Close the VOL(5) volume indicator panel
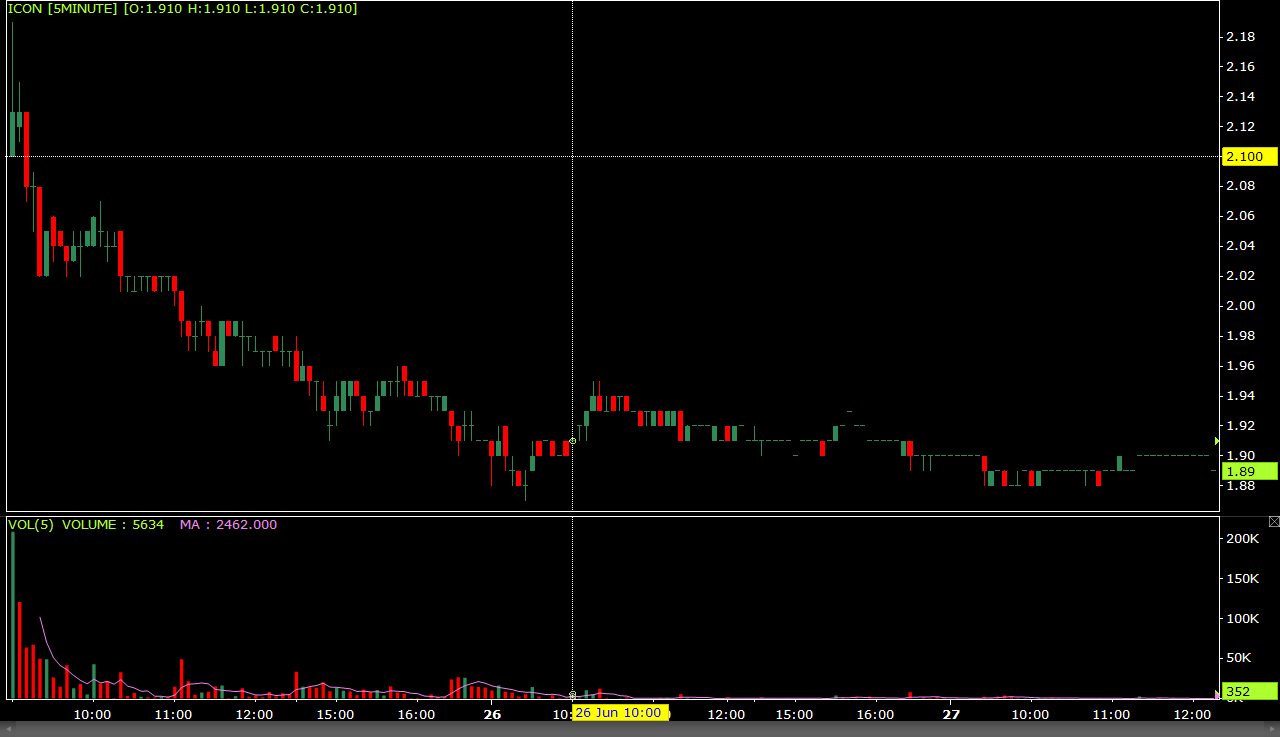The height and width of the screenshot is (737, 1280). (x=1274, y=522)
